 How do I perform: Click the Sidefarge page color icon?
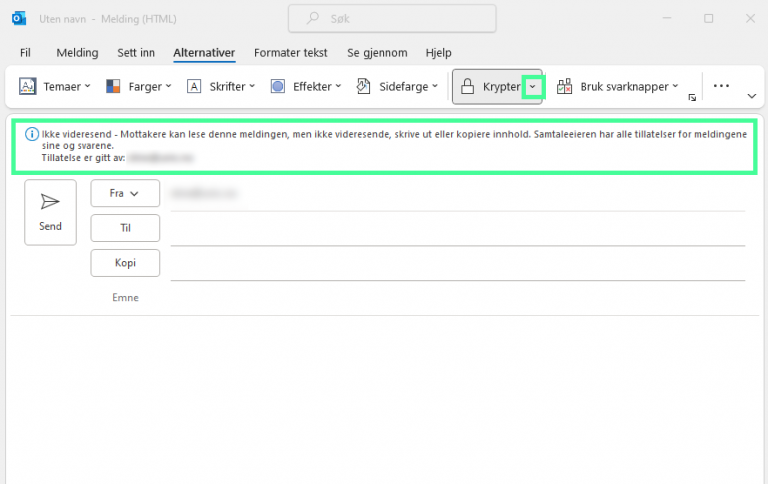coord(365,87)
